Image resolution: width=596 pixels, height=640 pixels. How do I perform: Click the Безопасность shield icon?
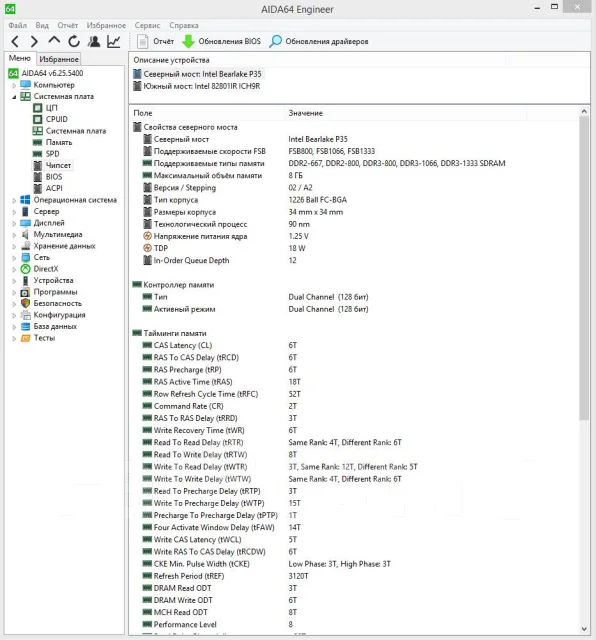[25, 303]
